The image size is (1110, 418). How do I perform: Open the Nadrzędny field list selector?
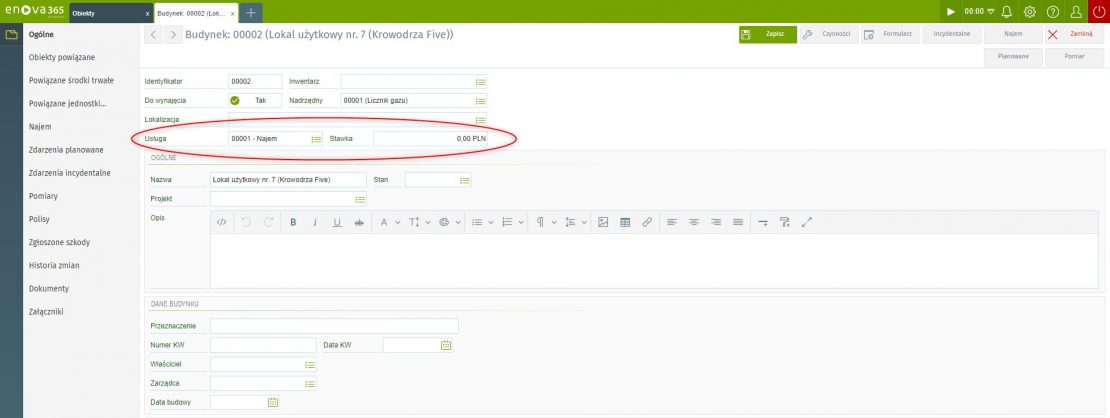point(480,101)
